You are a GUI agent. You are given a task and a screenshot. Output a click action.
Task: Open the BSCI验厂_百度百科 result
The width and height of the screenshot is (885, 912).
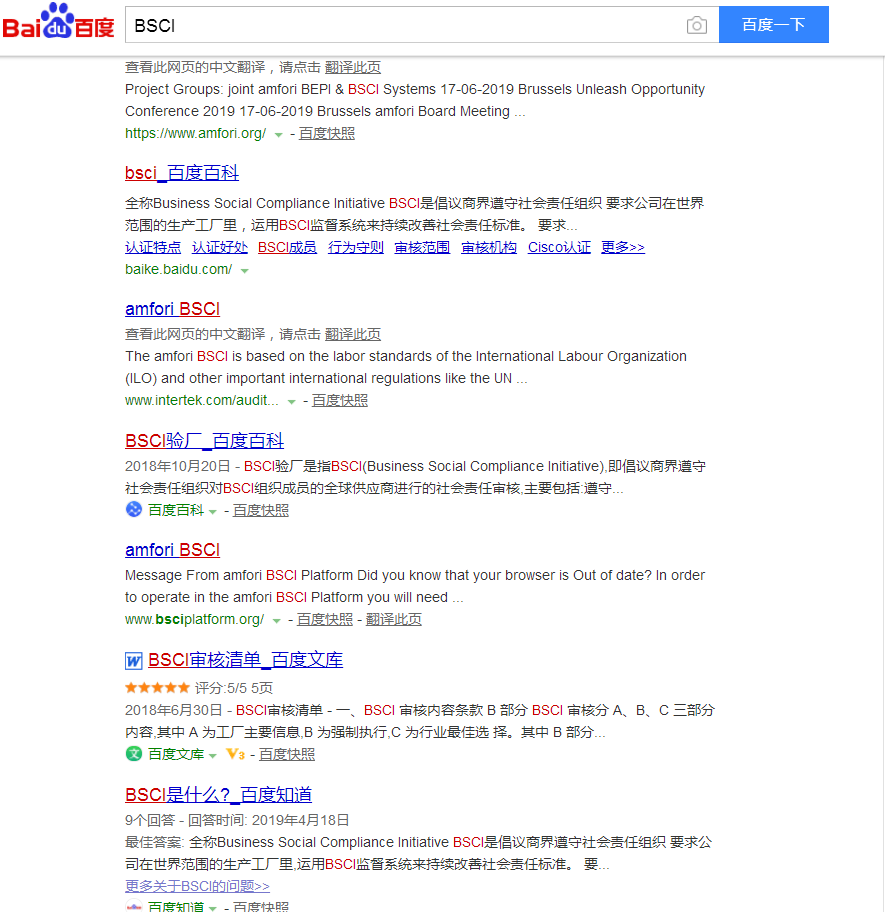click(x=204, y=441)
